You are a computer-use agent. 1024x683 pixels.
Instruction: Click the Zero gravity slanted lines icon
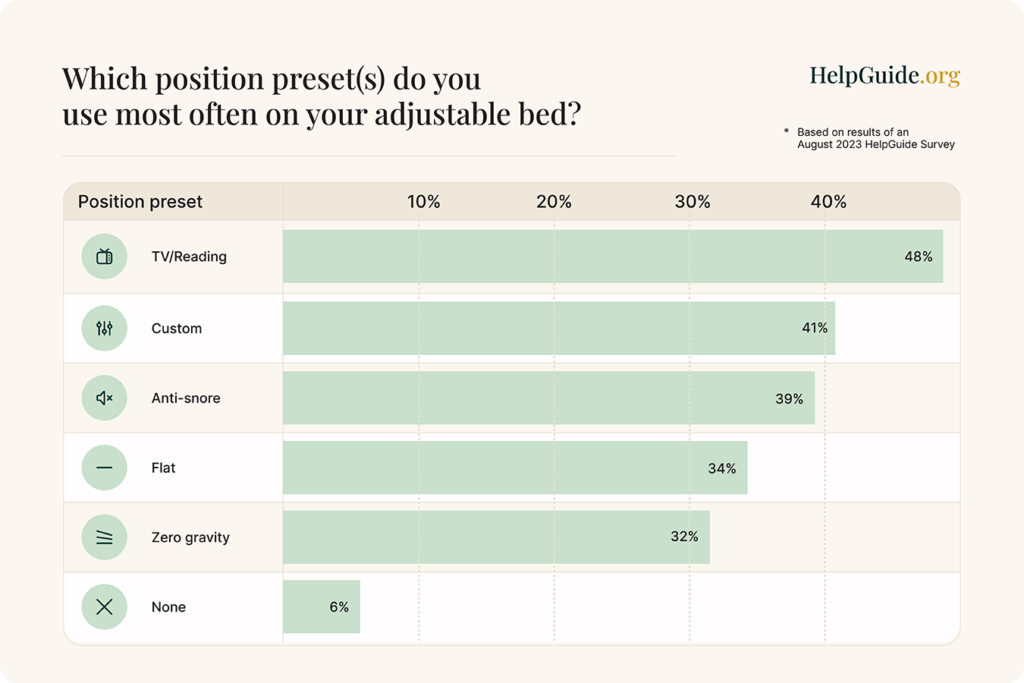point(104,538)
